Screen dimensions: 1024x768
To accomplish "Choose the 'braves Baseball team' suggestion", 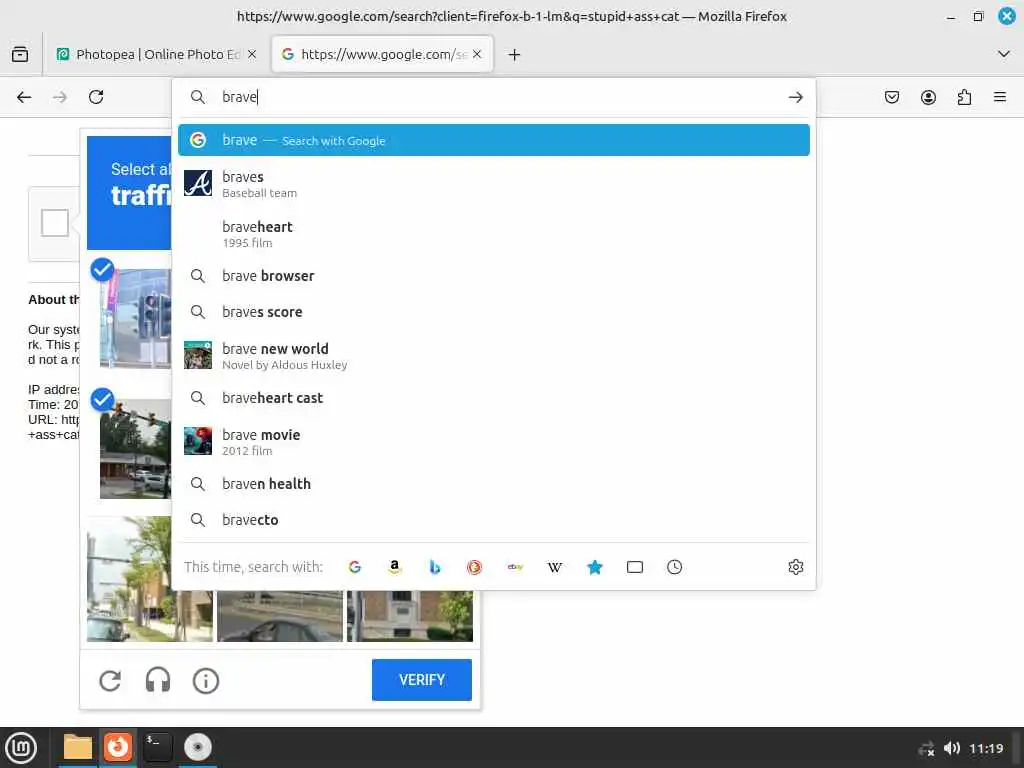I will [x=494, y=184].
